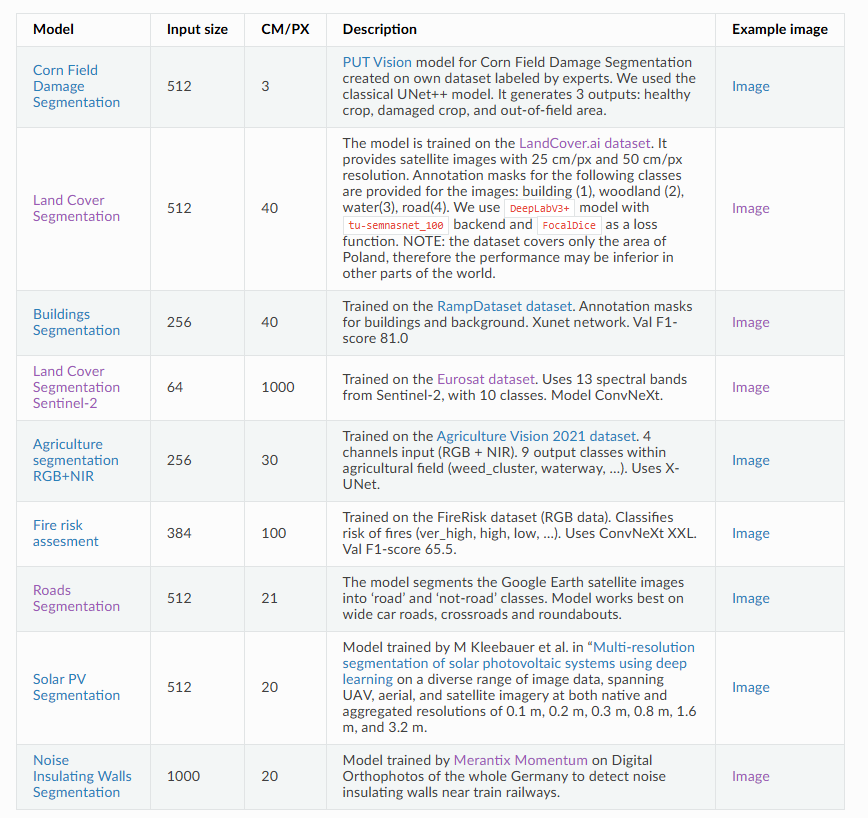Follow the Eurosat dataset link
The image size is (868, 818).
(x=486, y=379)
